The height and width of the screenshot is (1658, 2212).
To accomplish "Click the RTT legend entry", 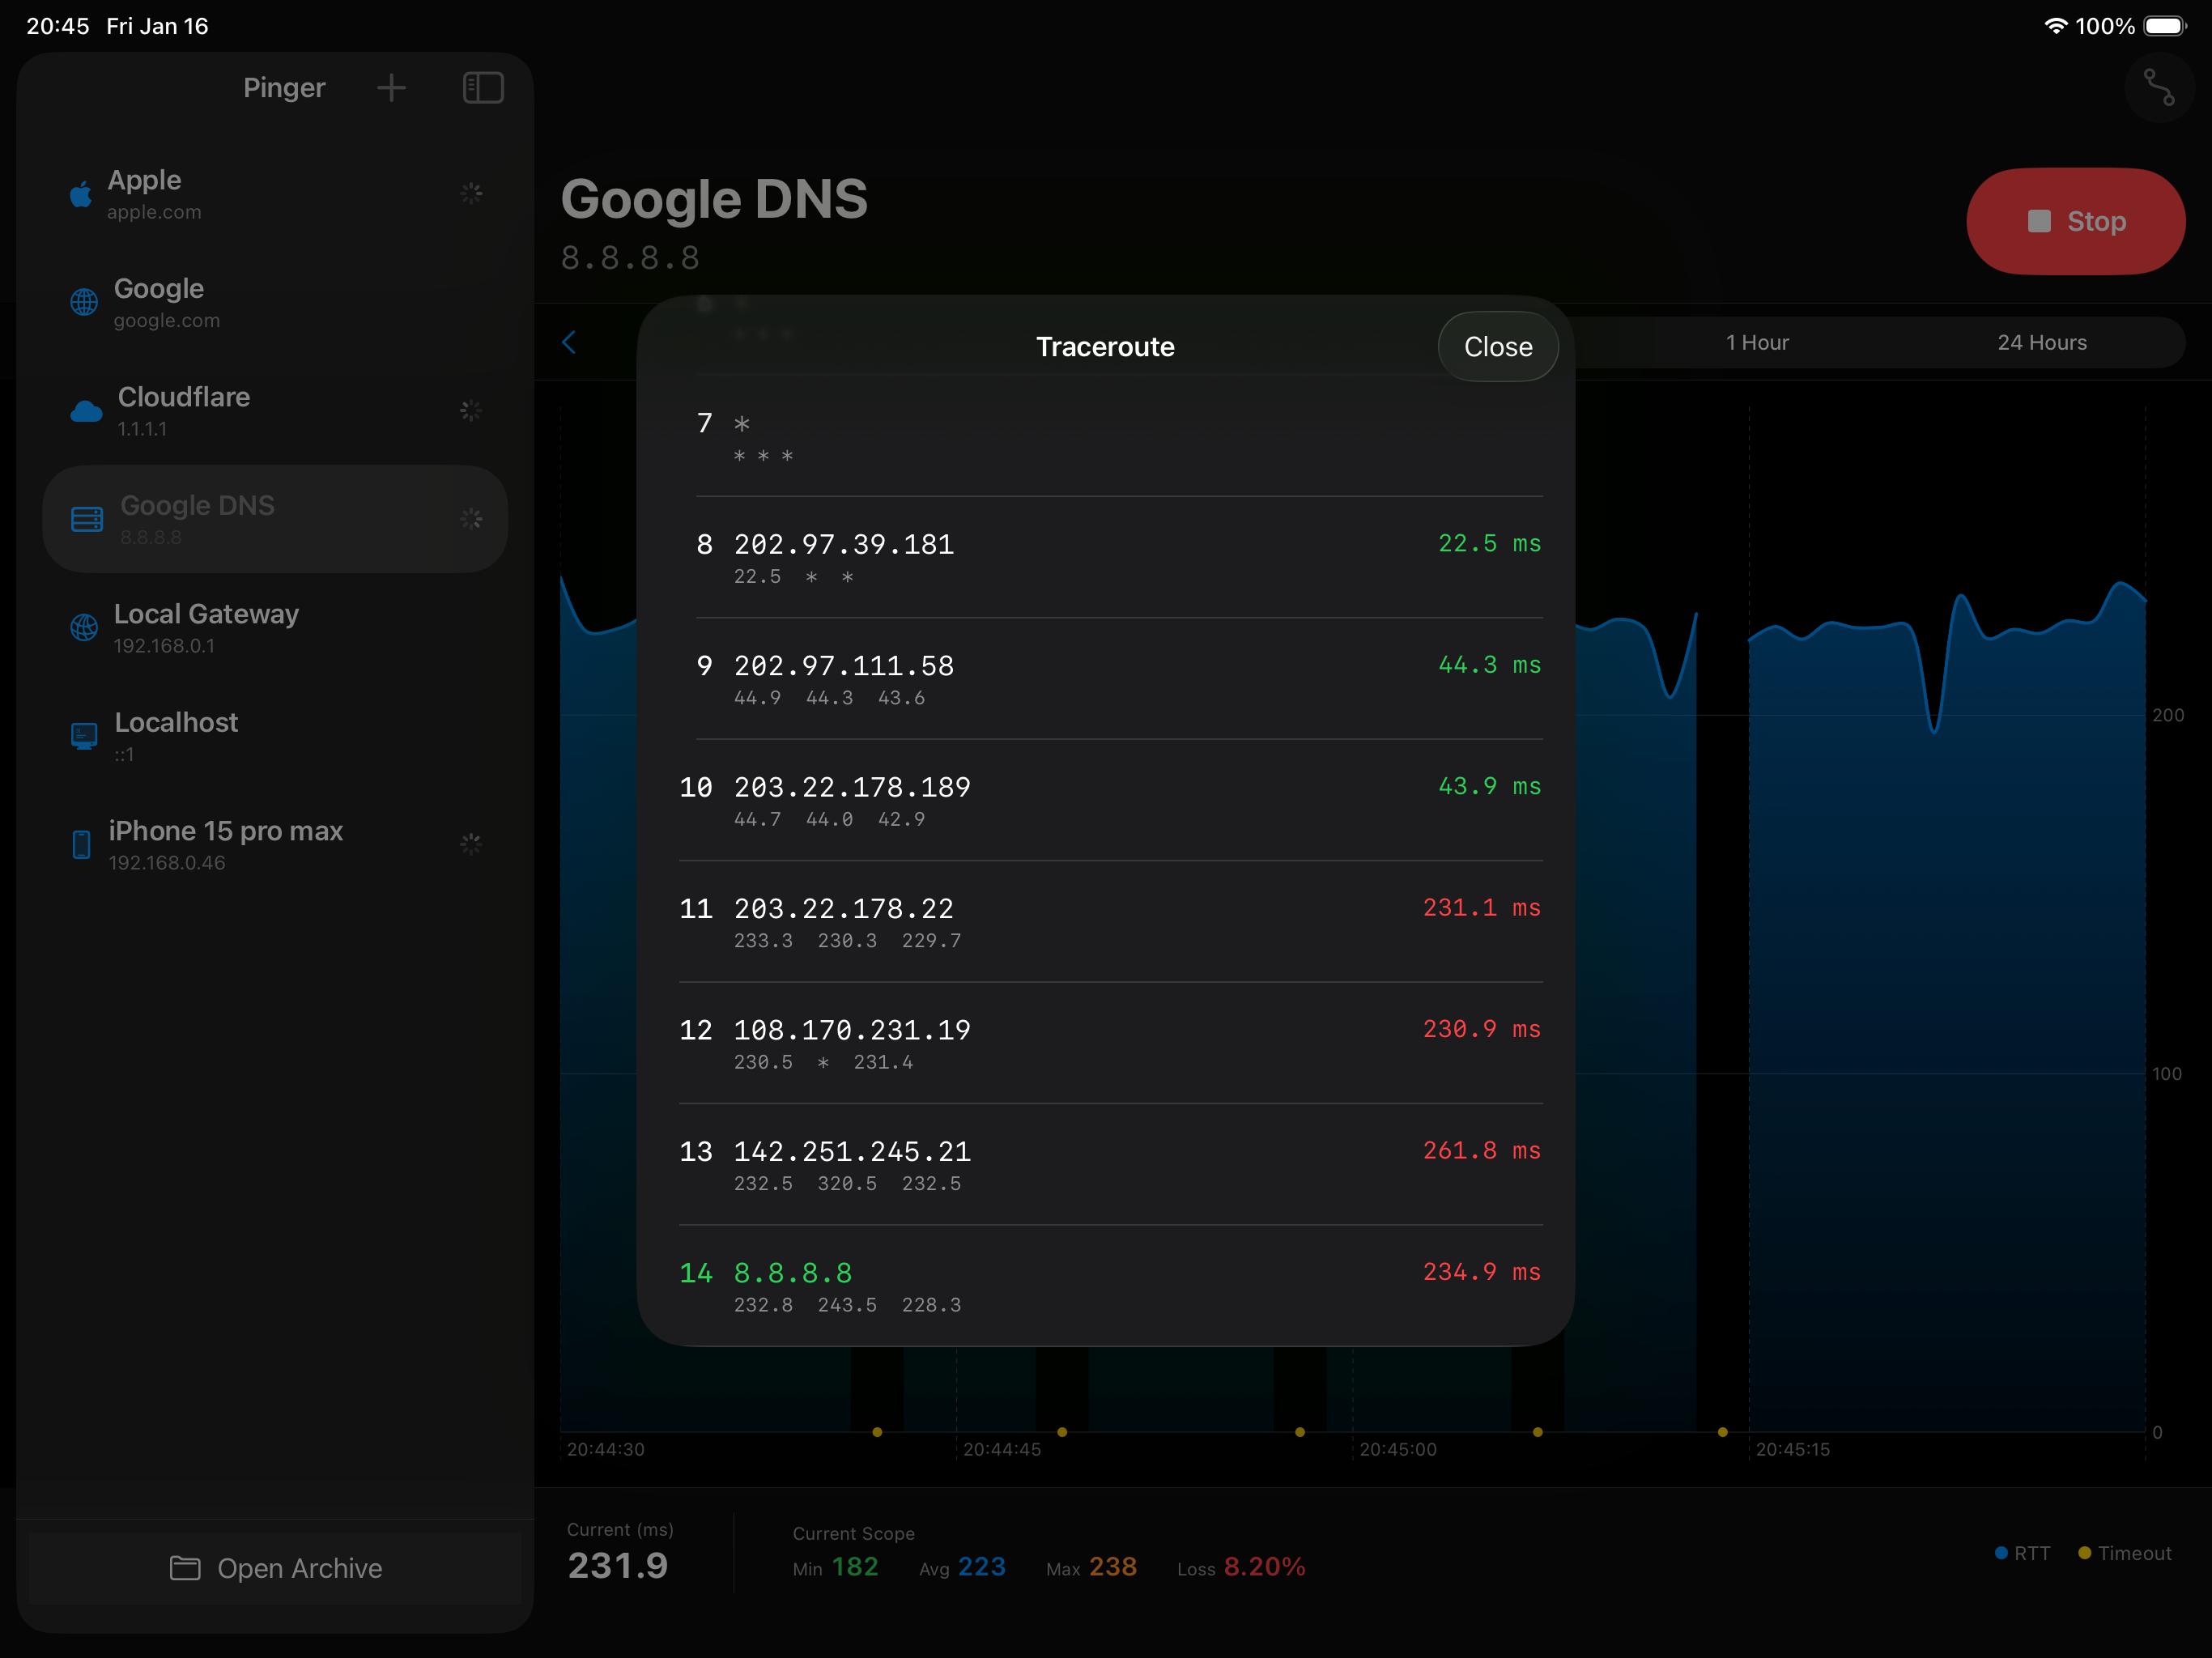I will coord(2022,1554).
